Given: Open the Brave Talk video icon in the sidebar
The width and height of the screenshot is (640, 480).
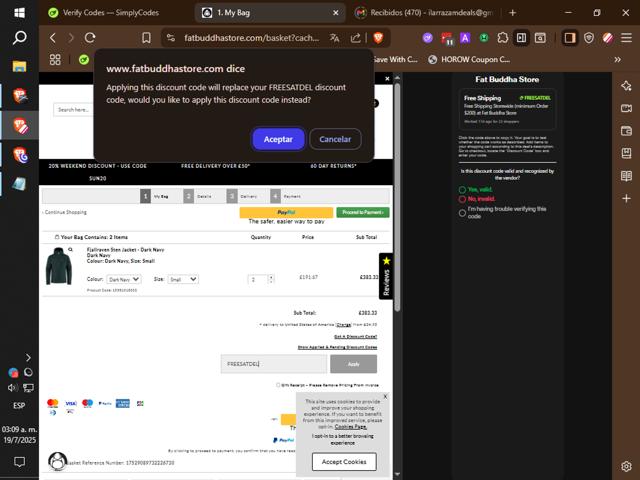Looking at the screenshot, I should click(x=627, y=108).
